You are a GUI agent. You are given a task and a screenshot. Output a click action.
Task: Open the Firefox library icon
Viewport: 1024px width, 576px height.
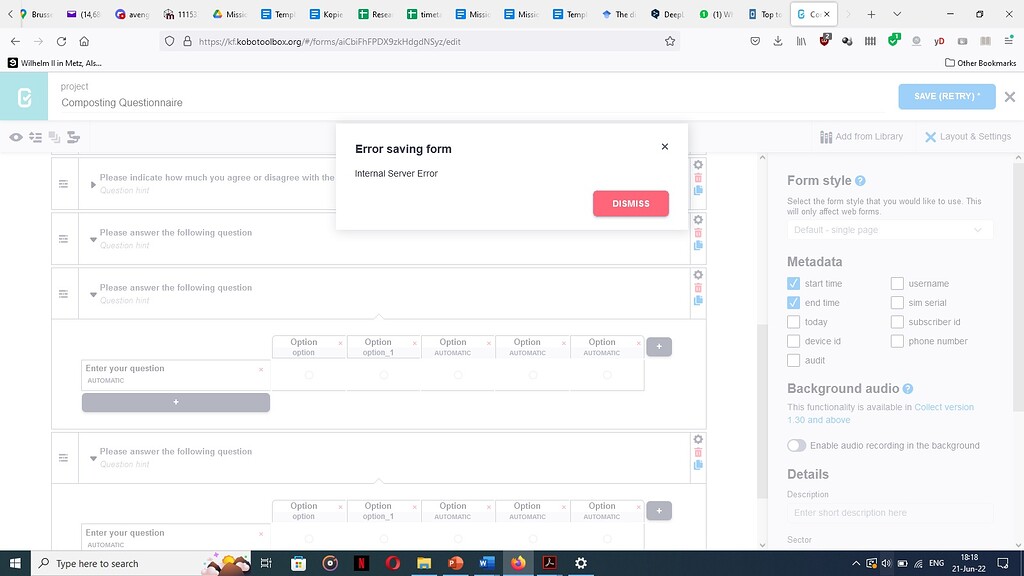[x=801, y=41]
